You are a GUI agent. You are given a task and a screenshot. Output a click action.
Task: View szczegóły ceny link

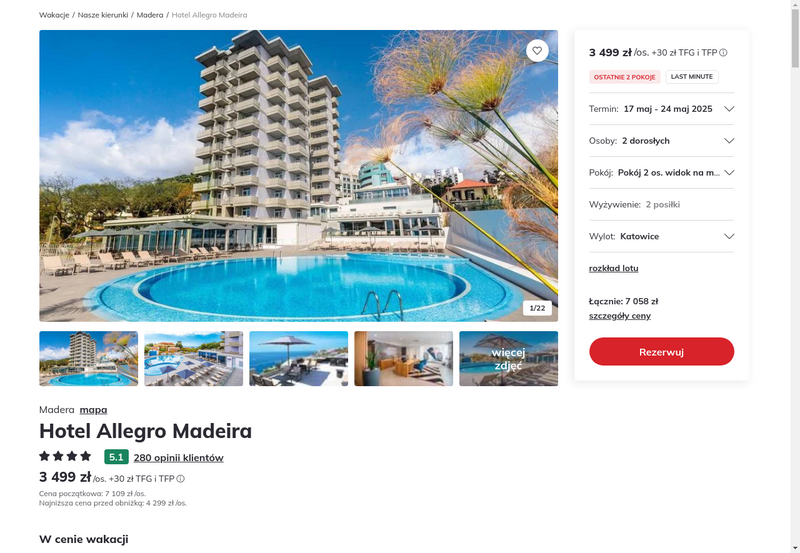pos(619,316)
